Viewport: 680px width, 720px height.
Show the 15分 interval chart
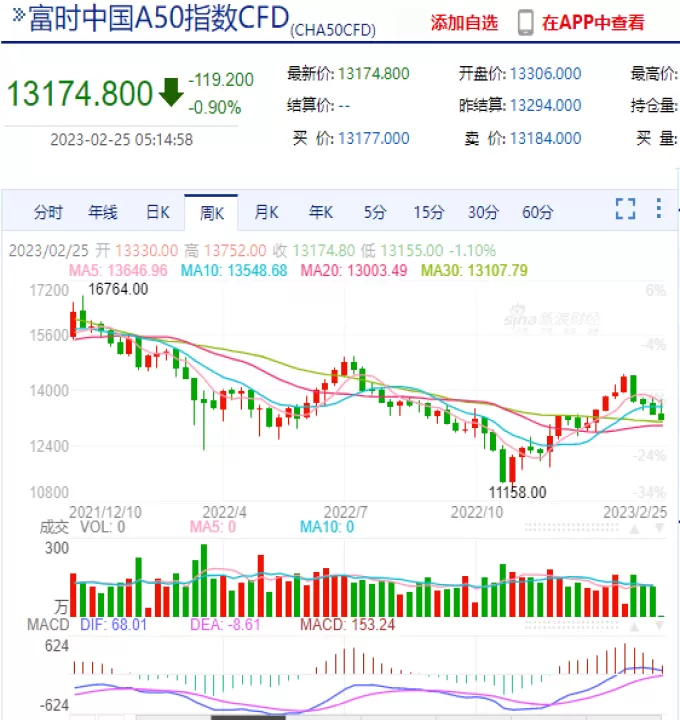[429, 212]
